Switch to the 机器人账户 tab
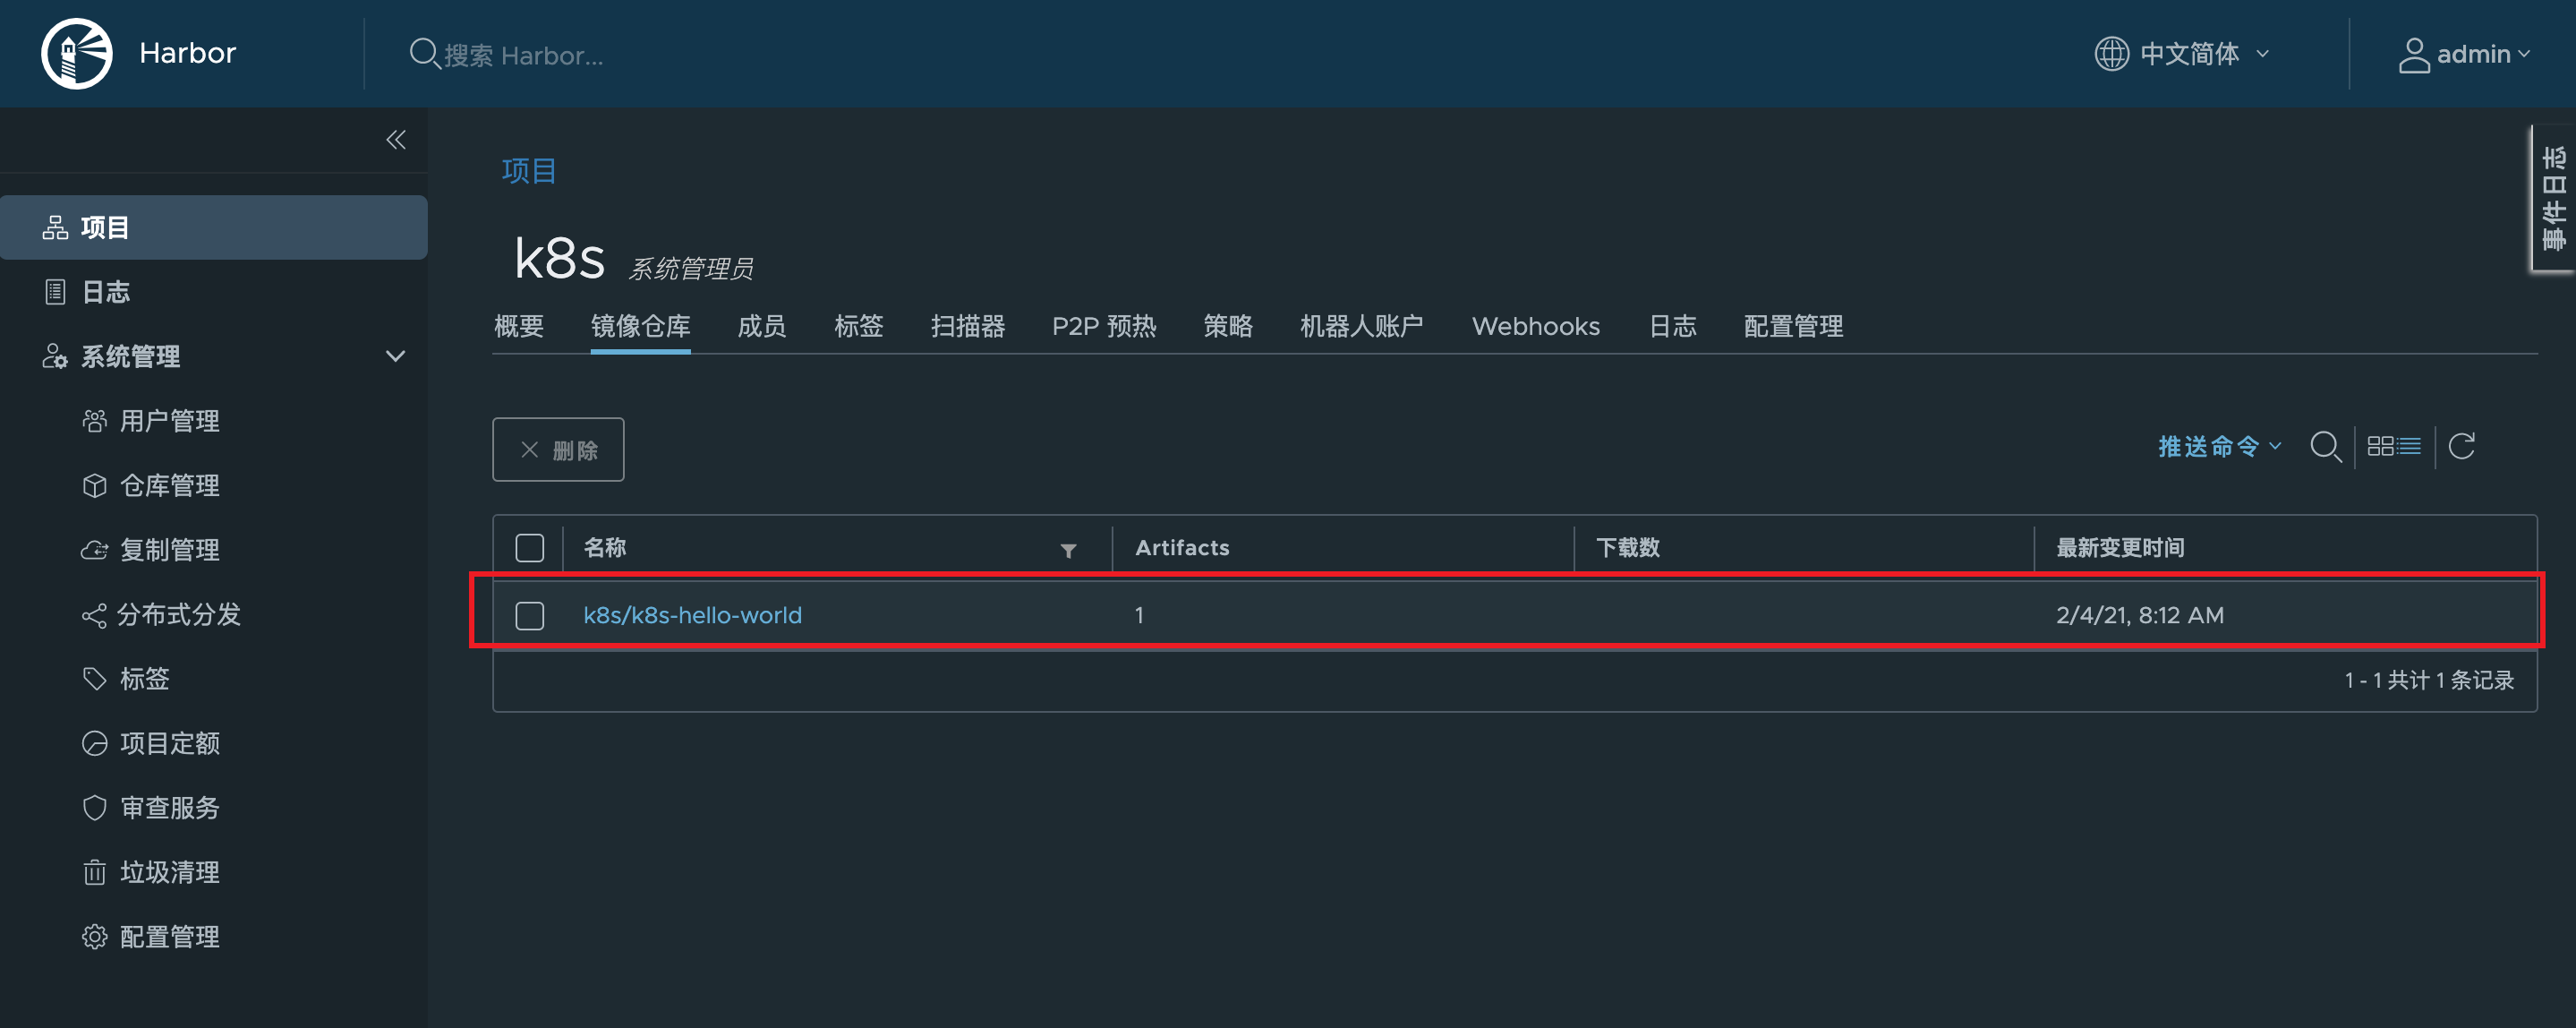 click(x=1361, y=326)
